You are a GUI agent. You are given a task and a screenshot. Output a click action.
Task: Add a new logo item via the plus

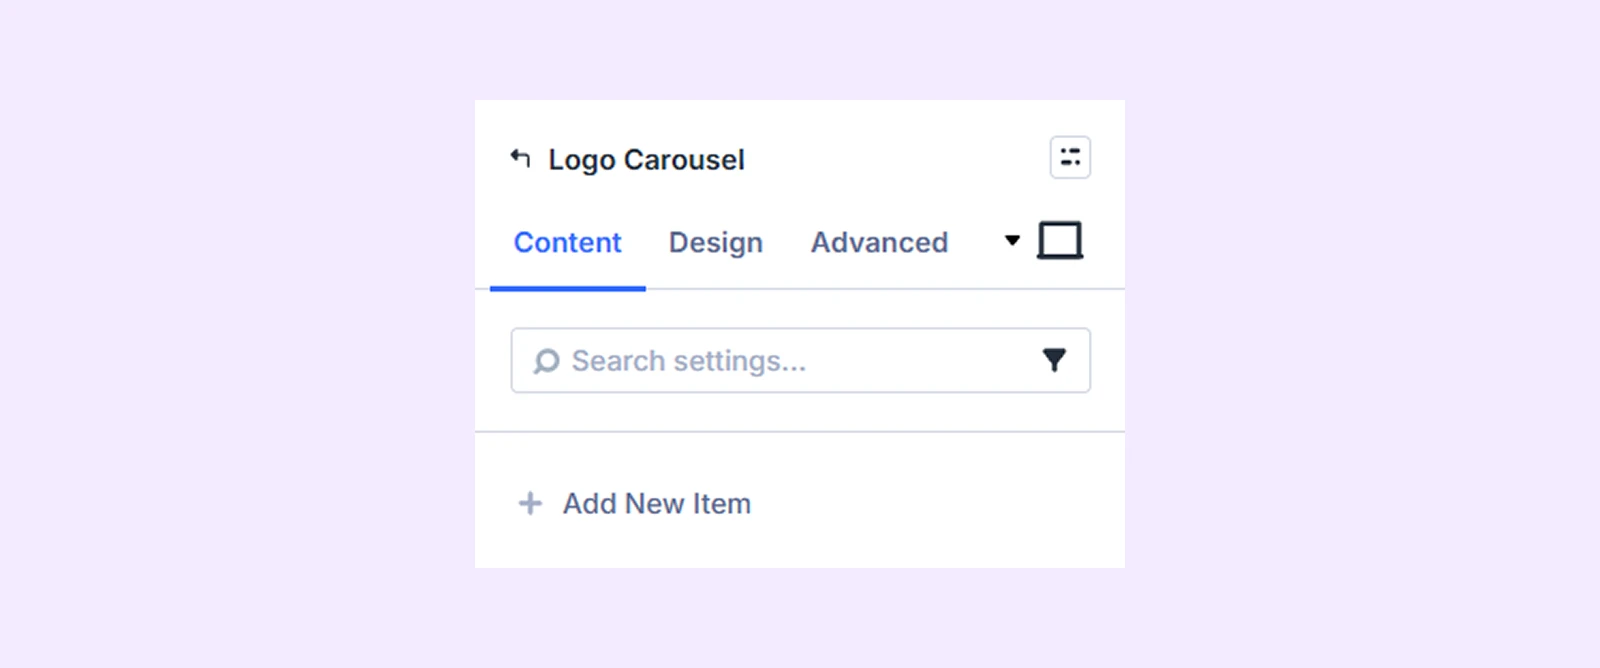[530, 503]
